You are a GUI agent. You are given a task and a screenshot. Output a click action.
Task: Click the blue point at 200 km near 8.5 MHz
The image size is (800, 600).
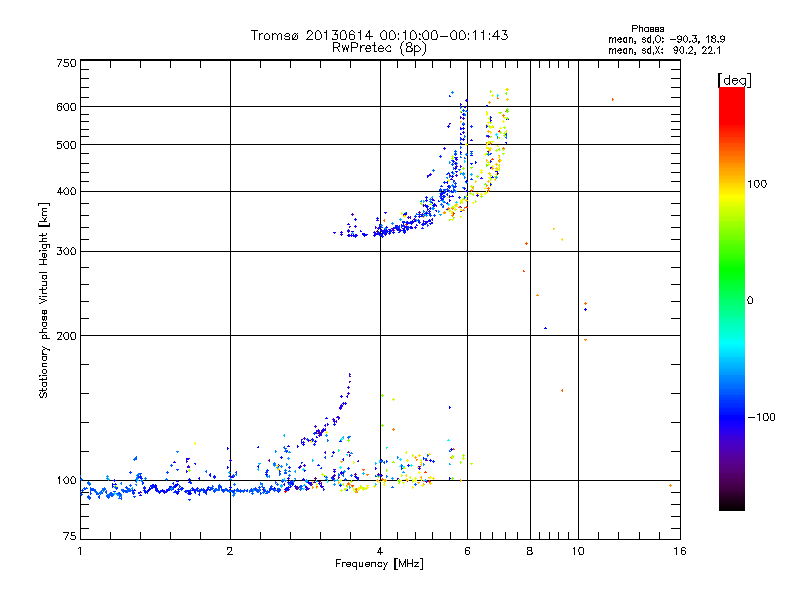[545, 328]
